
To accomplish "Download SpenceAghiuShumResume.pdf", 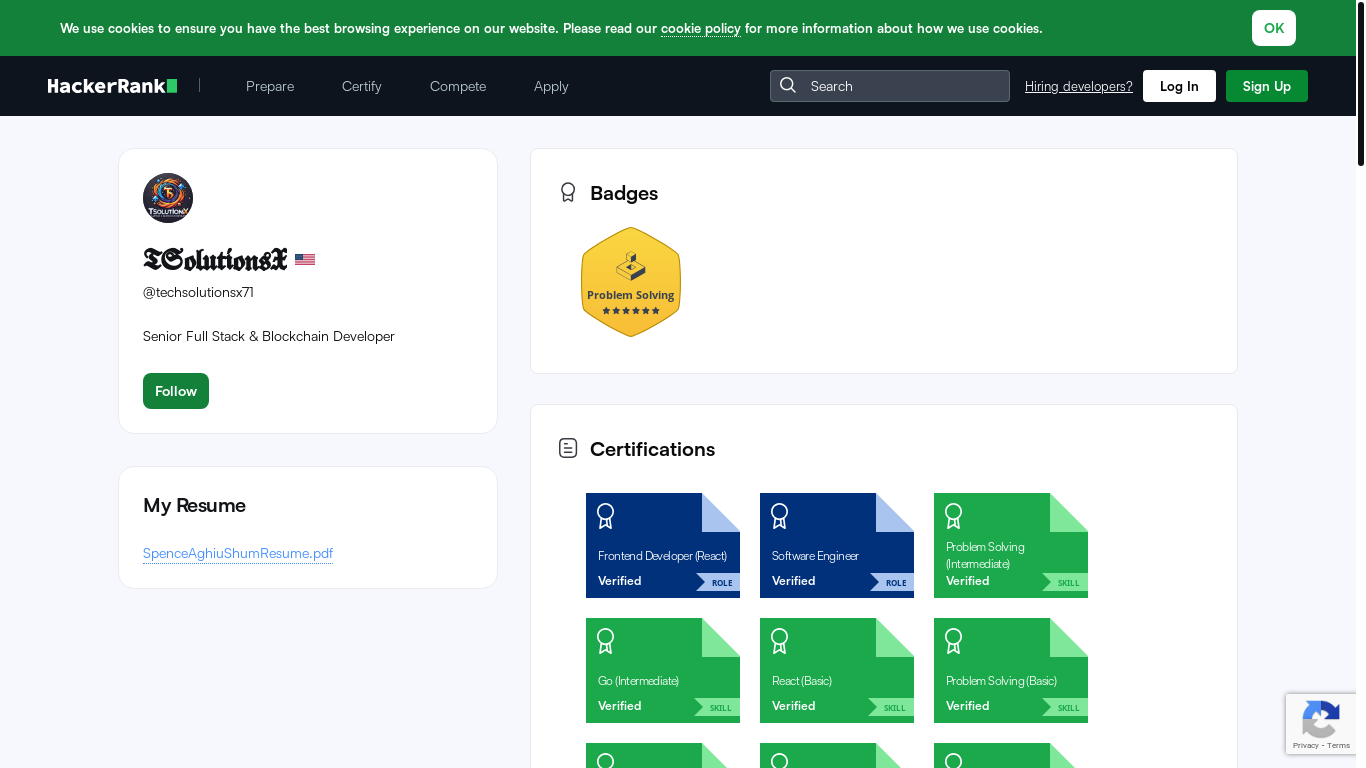I will (238, 553).
